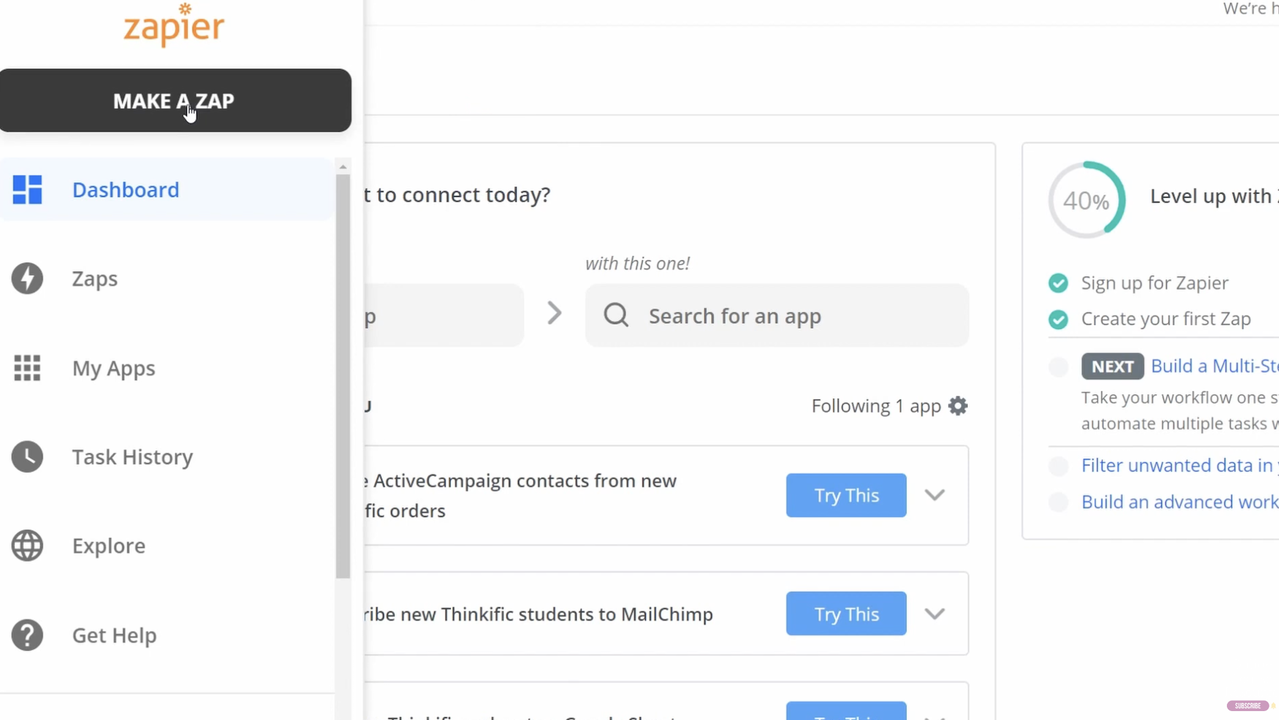Click the Filter unwanted data circle
The height and width of the screenshot is (720, 1279).
(x=1058, y=466)
